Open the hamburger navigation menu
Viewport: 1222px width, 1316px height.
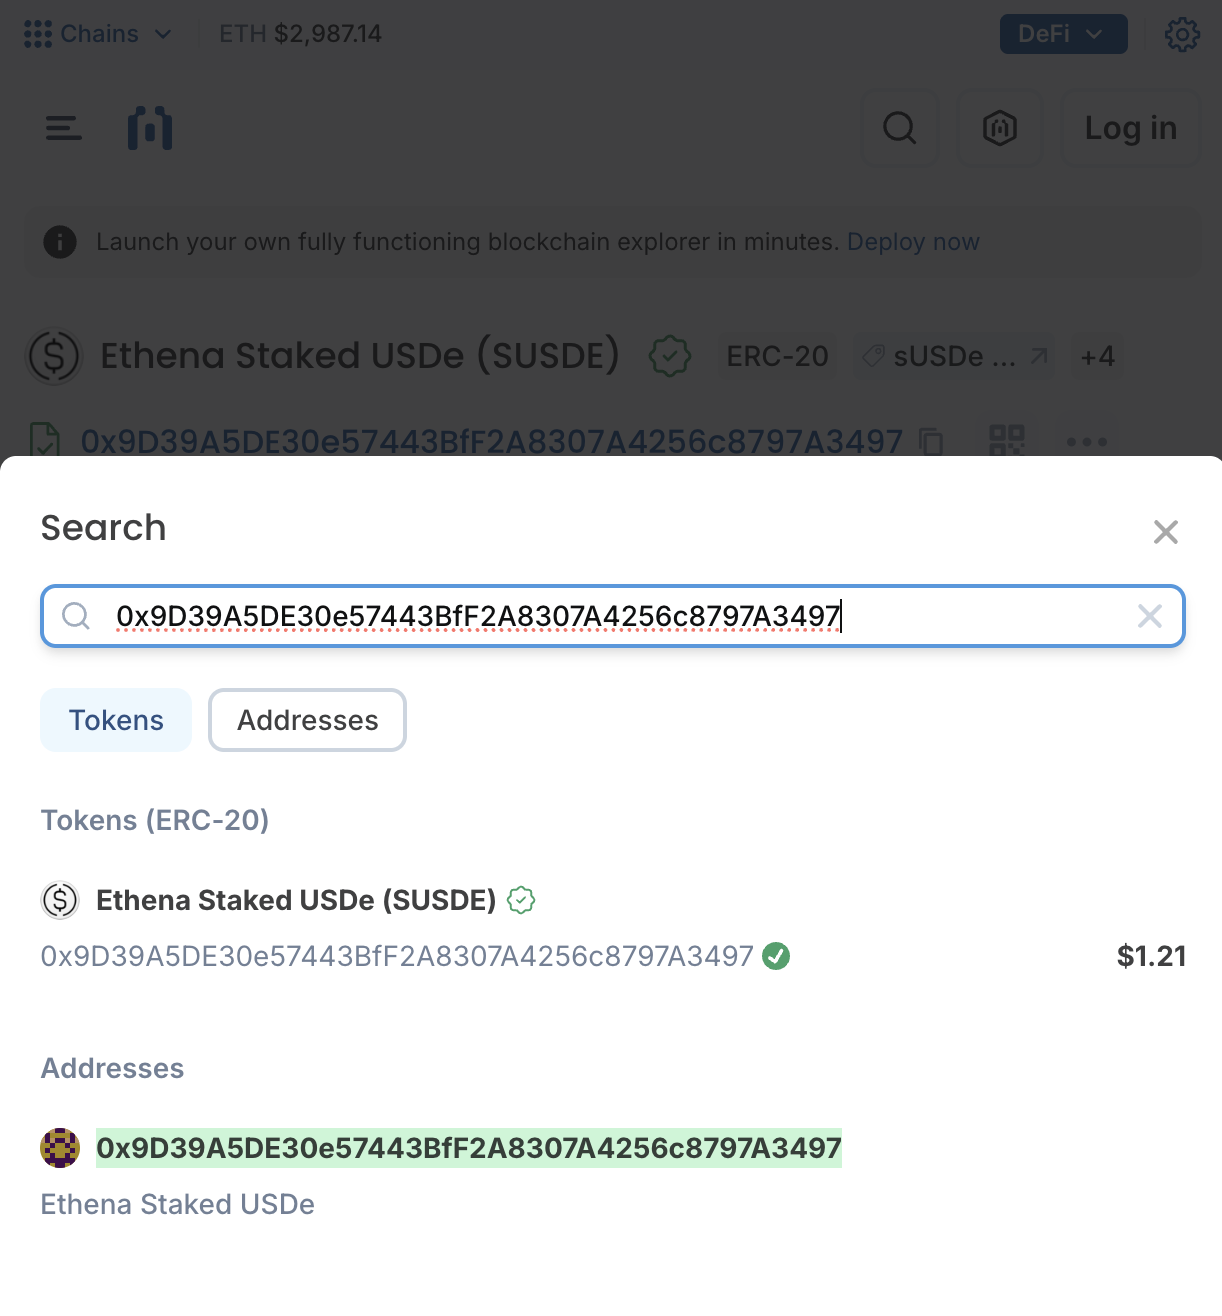click(63, 128)
